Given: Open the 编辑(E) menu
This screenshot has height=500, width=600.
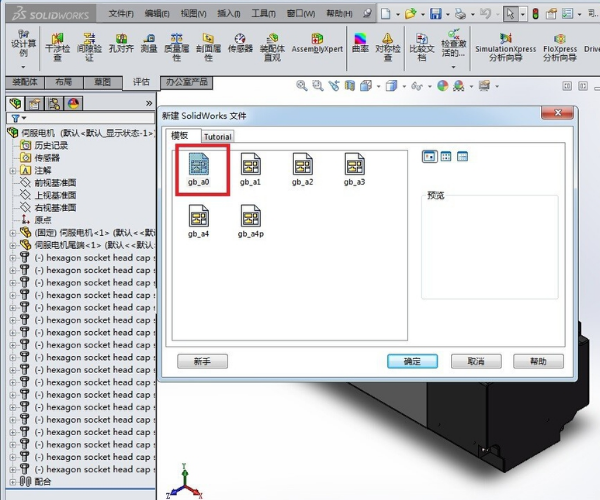Looking at the screenshot, I should click(157, 14).
